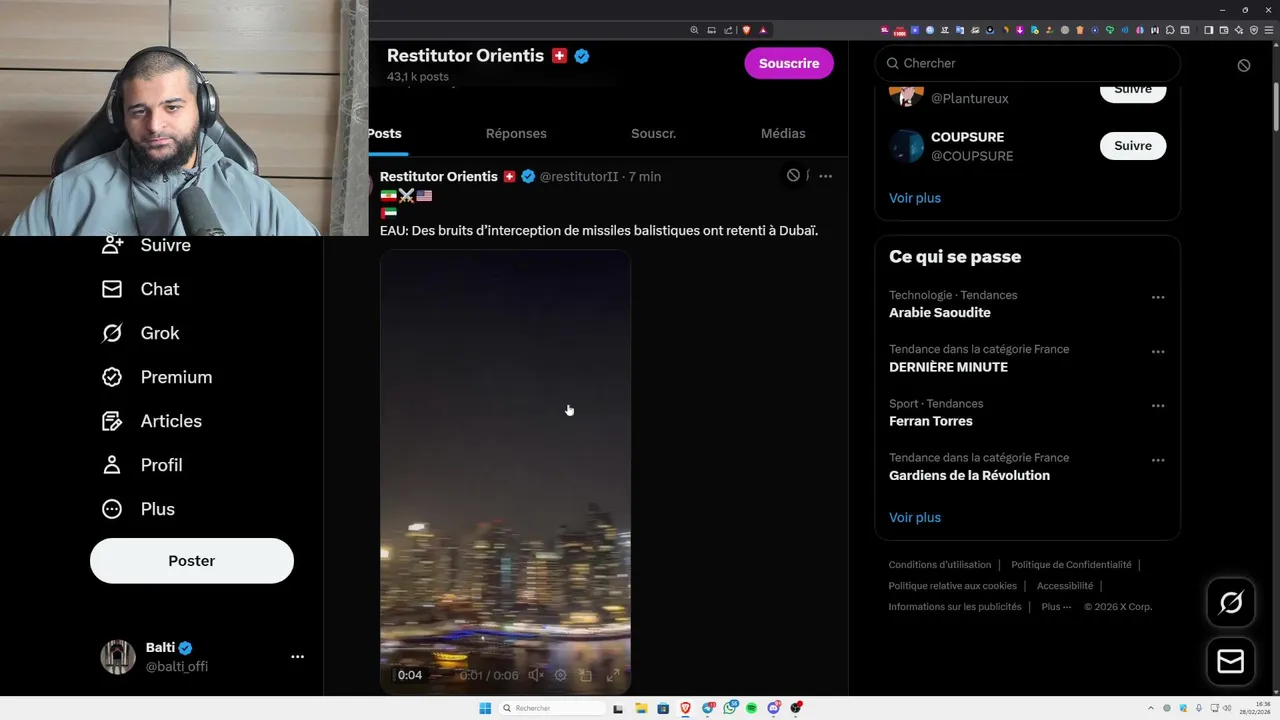Follow the COUPSURE account
1280x720 pixels.
click(x=1133, y=146)
